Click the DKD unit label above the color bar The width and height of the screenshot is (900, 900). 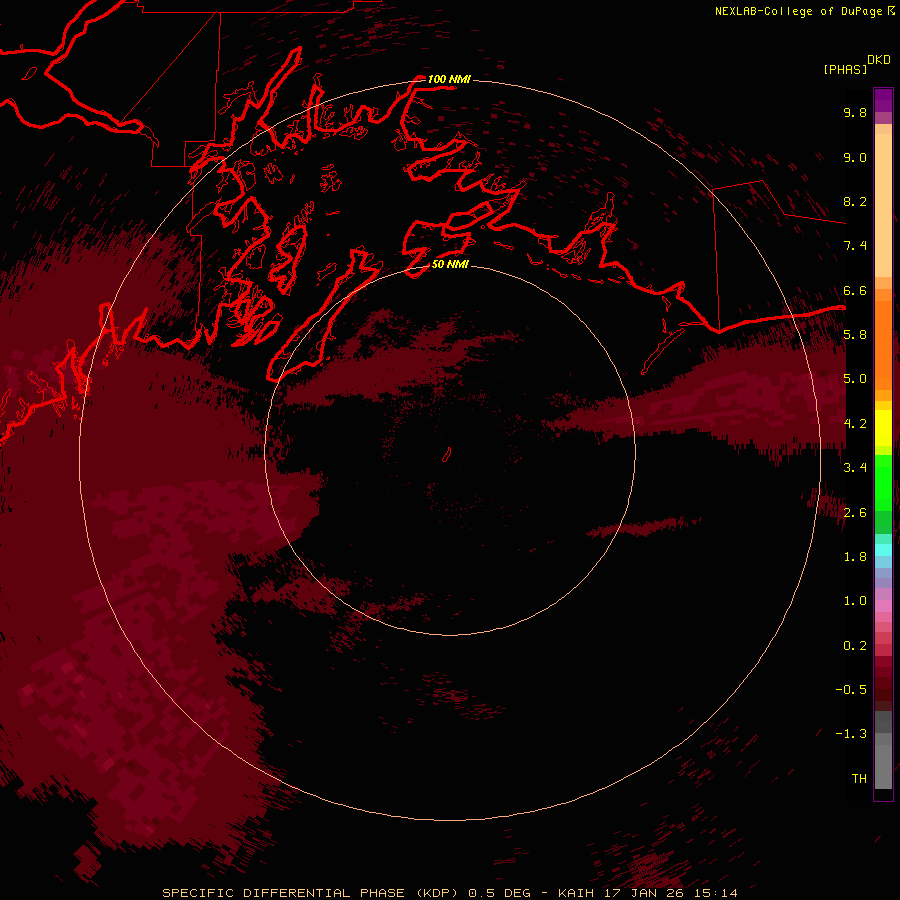click(879, 60)
